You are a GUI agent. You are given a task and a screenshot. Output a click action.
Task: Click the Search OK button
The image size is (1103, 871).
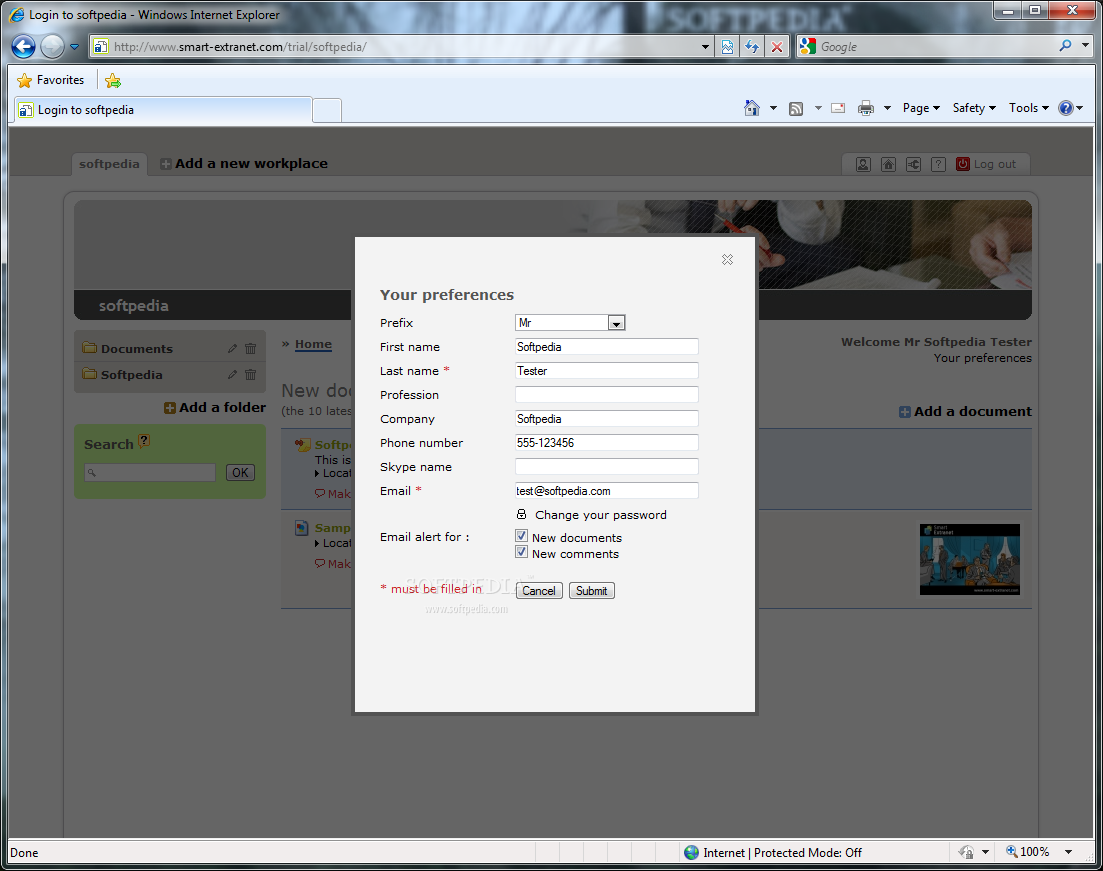(x=240, y=473)
